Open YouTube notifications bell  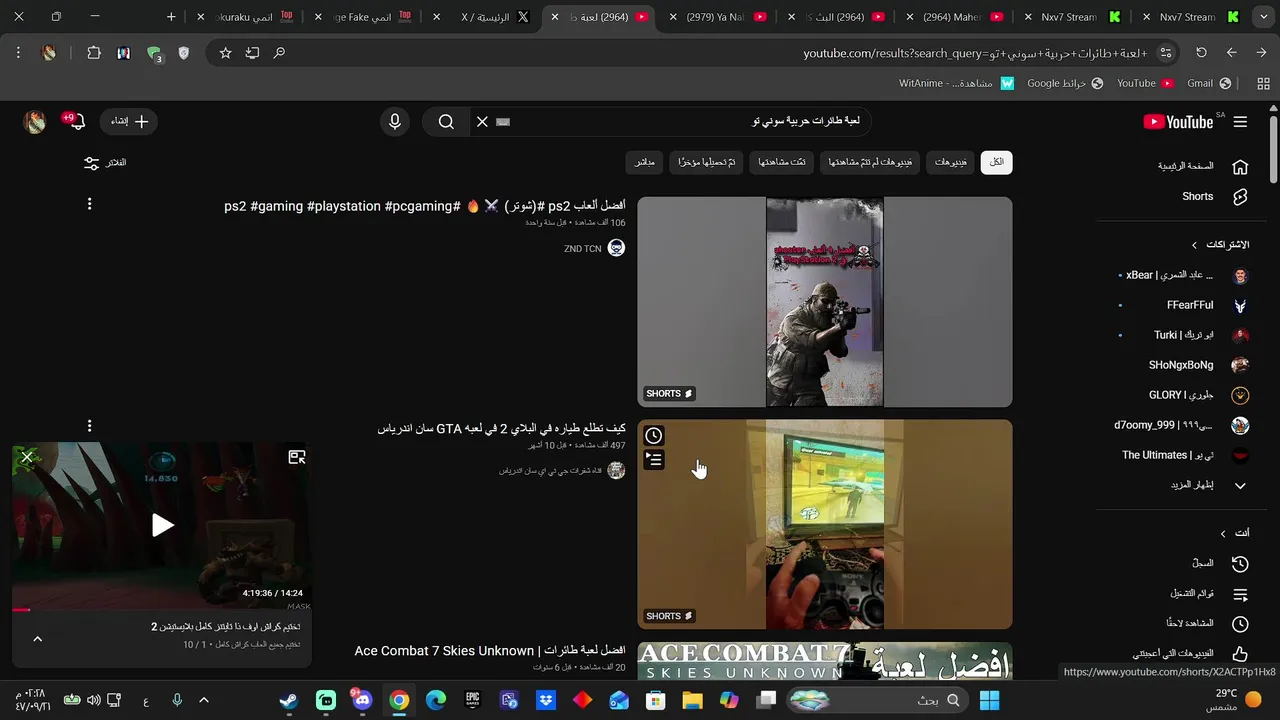tap(76, 122)
